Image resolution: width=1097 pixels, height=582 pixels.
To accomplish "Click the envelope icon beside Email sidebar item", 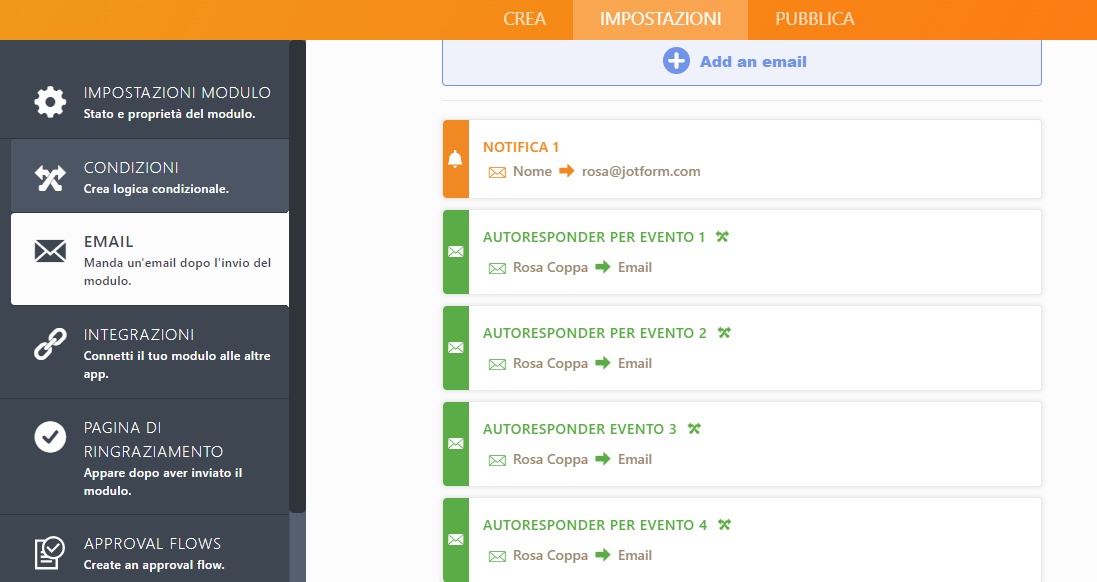I will pos(50,251).
